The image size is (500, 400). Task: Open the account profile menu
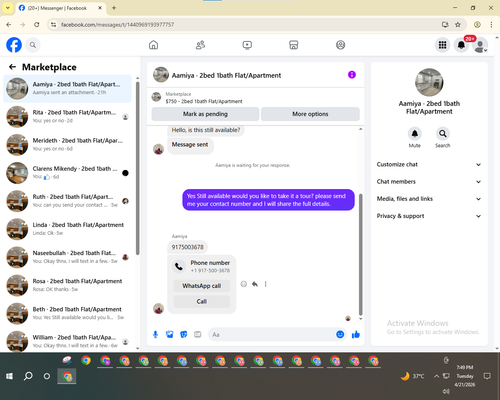(x=480, y=45)
